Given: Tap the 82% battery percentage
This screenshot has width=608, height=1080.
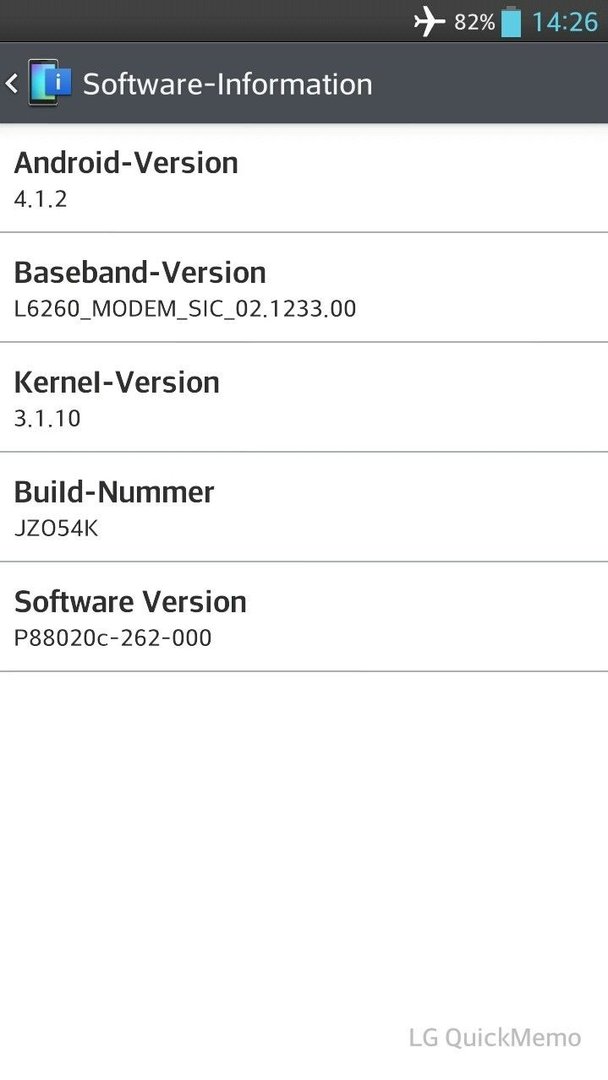Looking at the screenshot, I should (x=474, y=22).
